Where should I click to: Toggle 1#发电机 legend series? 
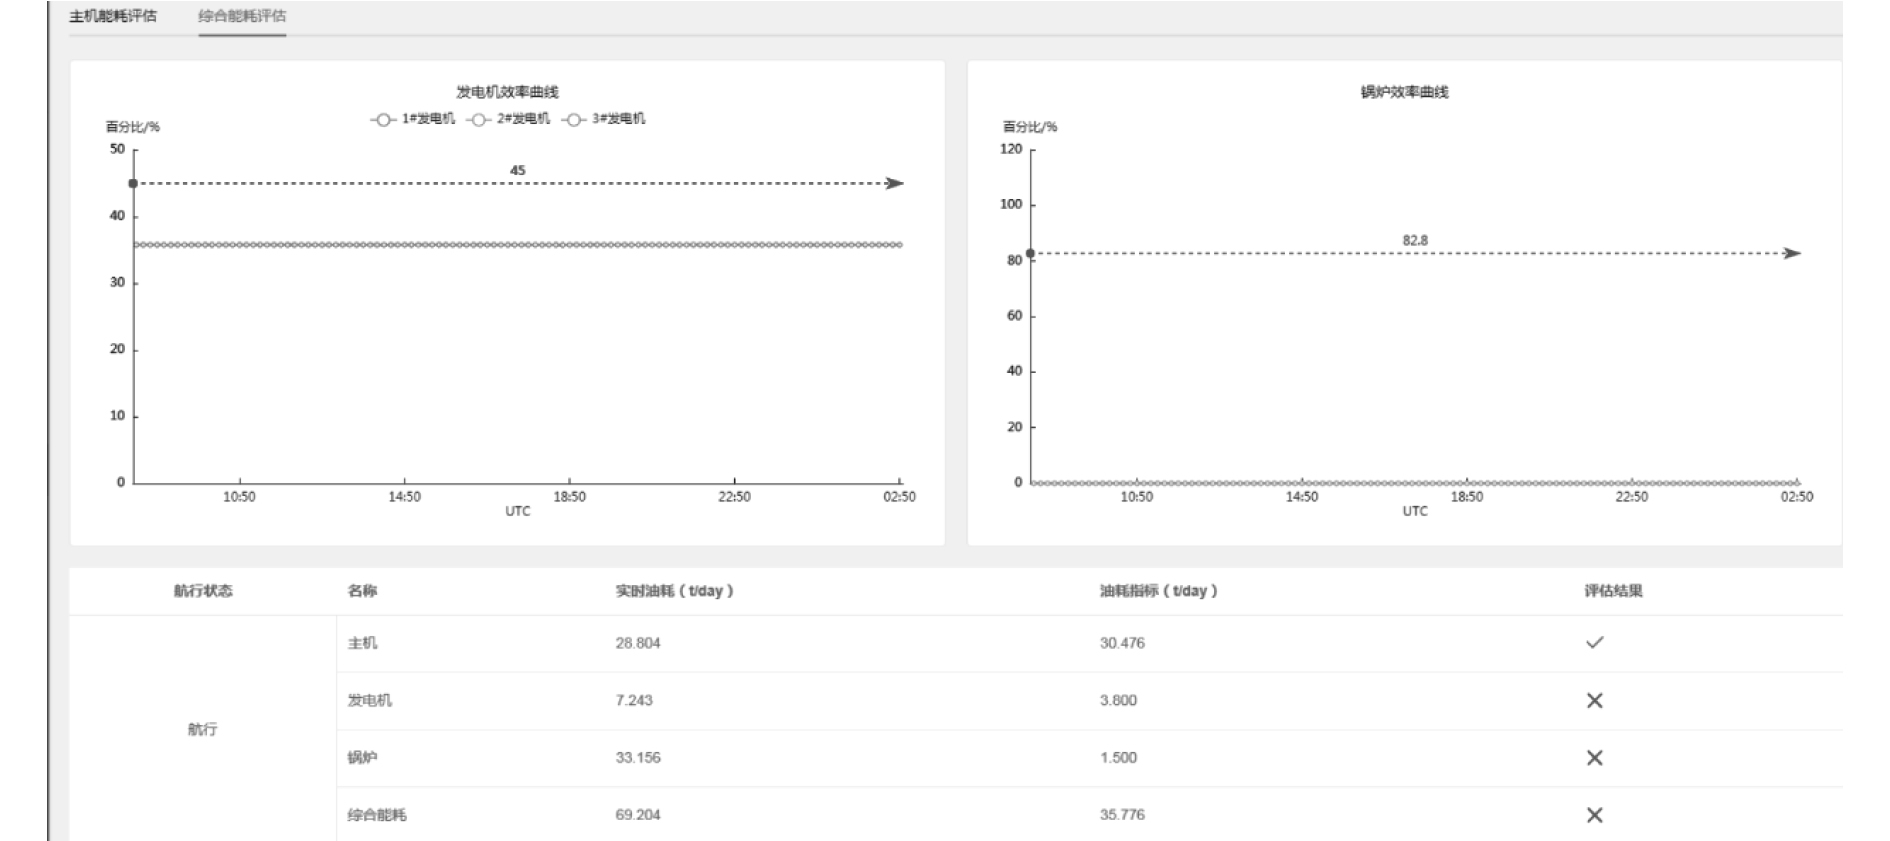(413, 119)
